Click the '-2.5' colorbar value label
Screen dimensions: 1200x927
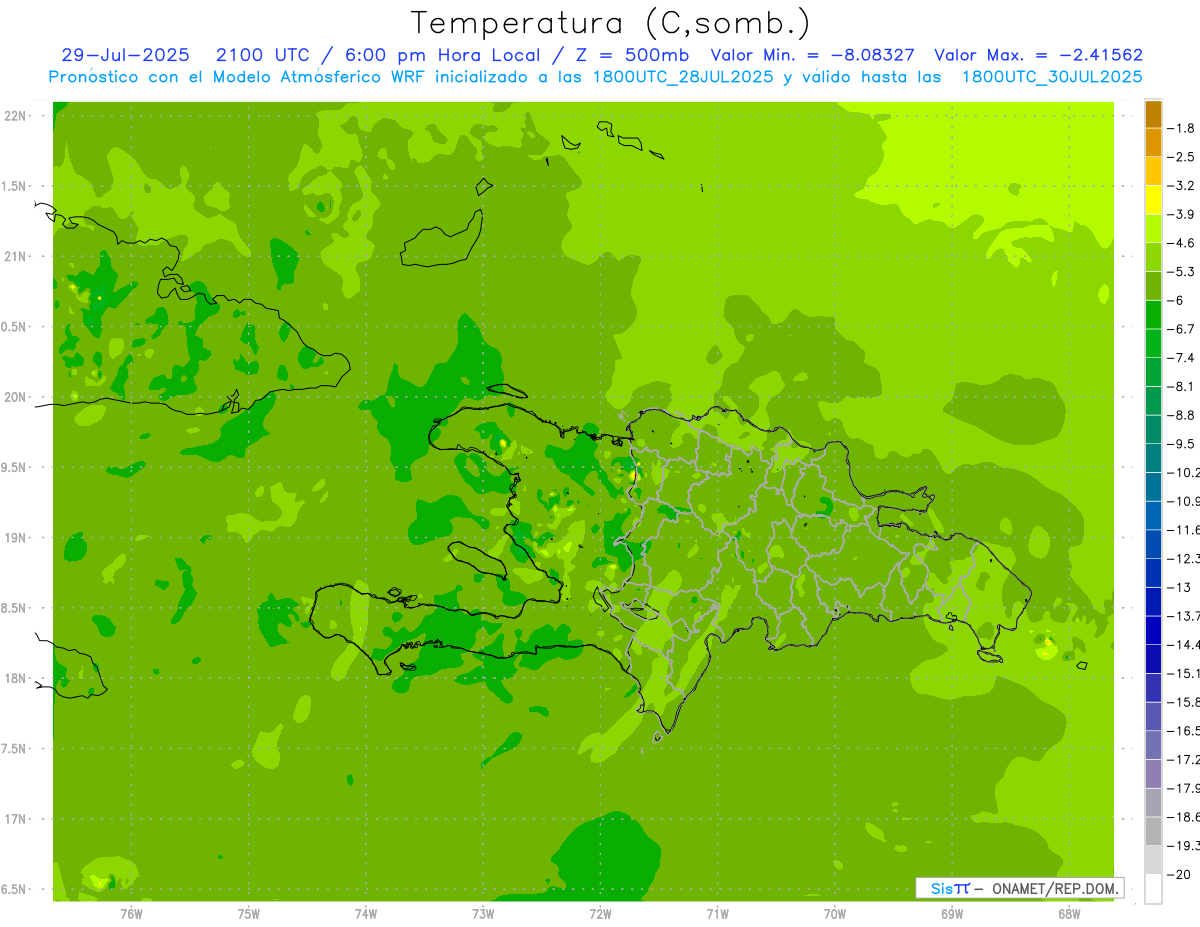1181,157
